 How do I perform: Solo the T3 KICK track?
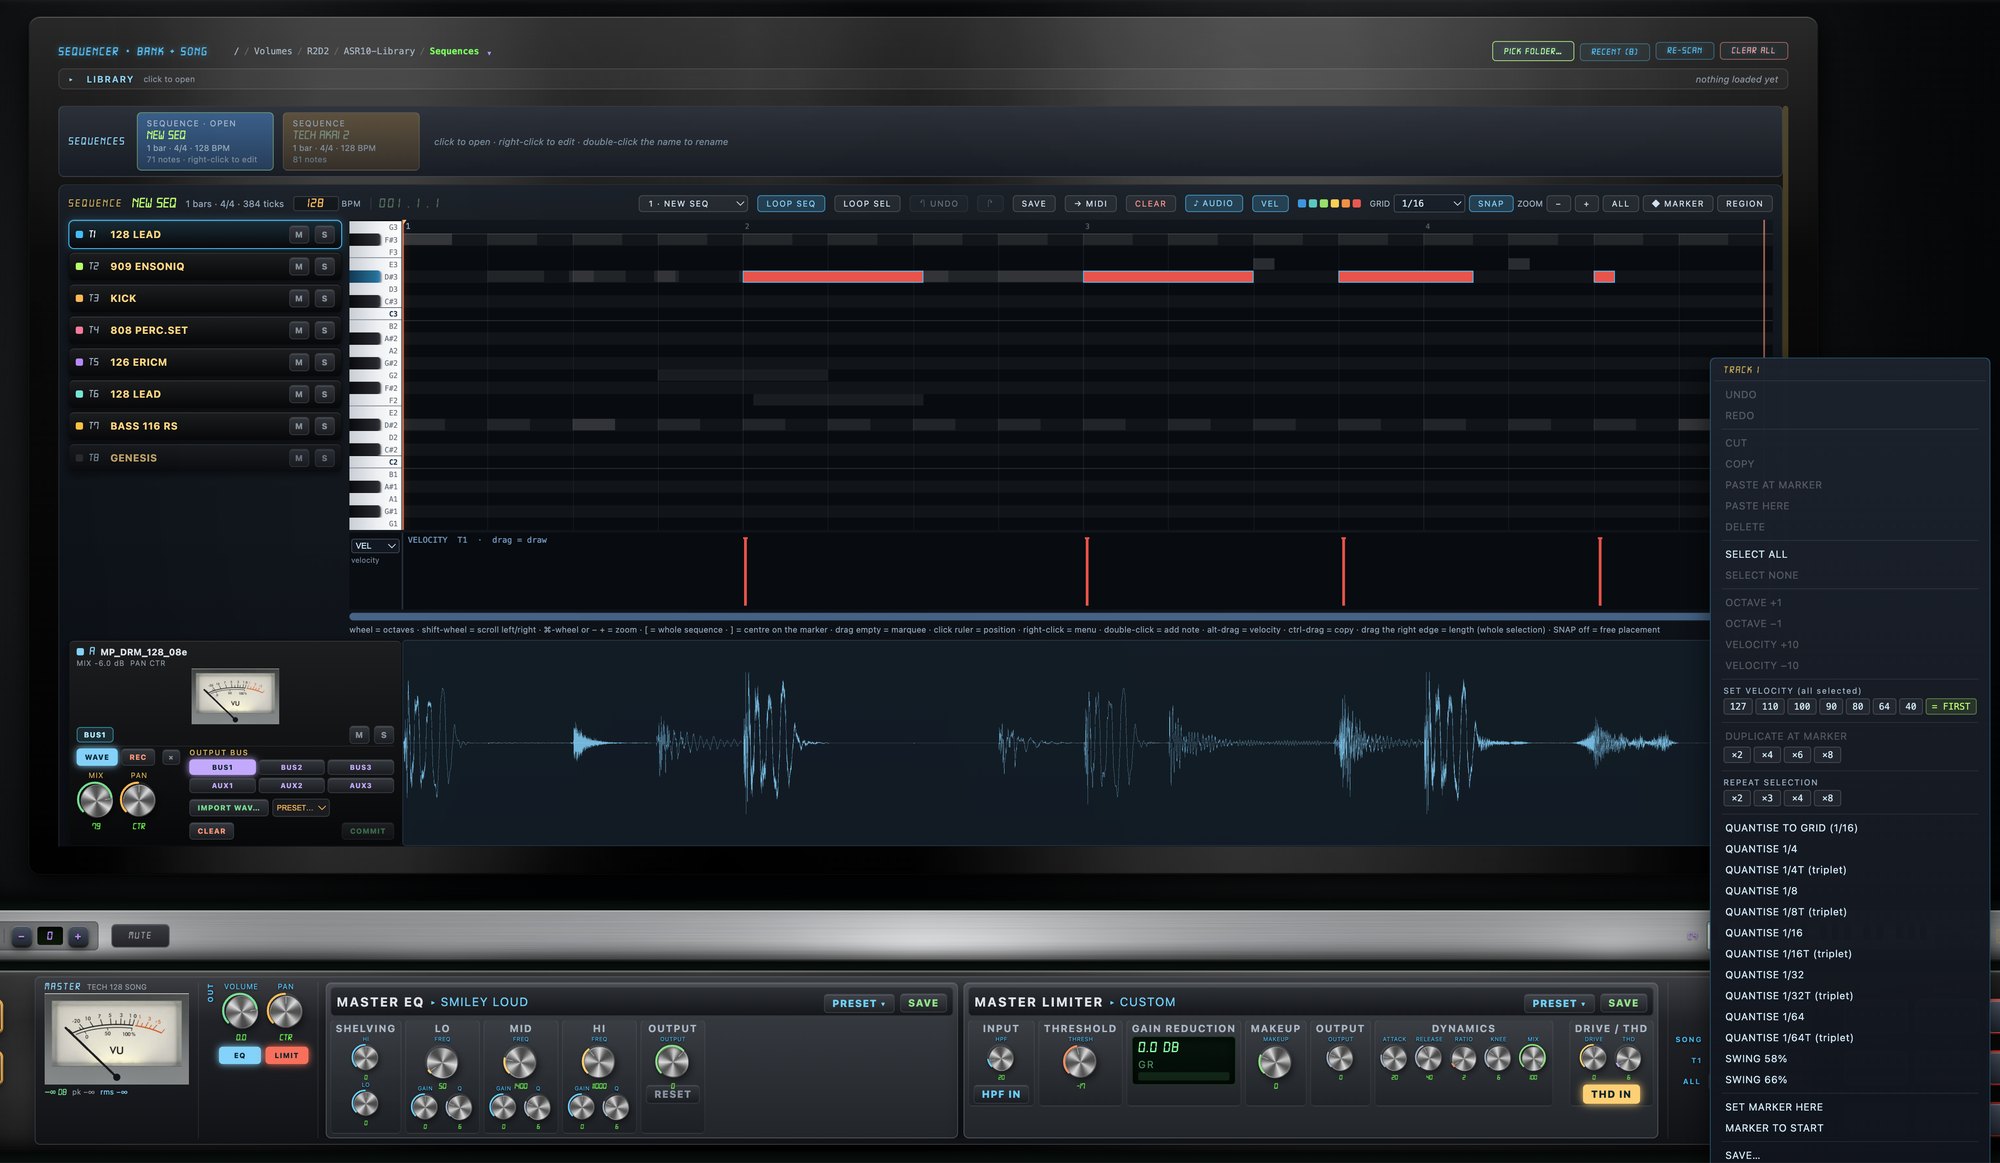(x=324, y=298)
